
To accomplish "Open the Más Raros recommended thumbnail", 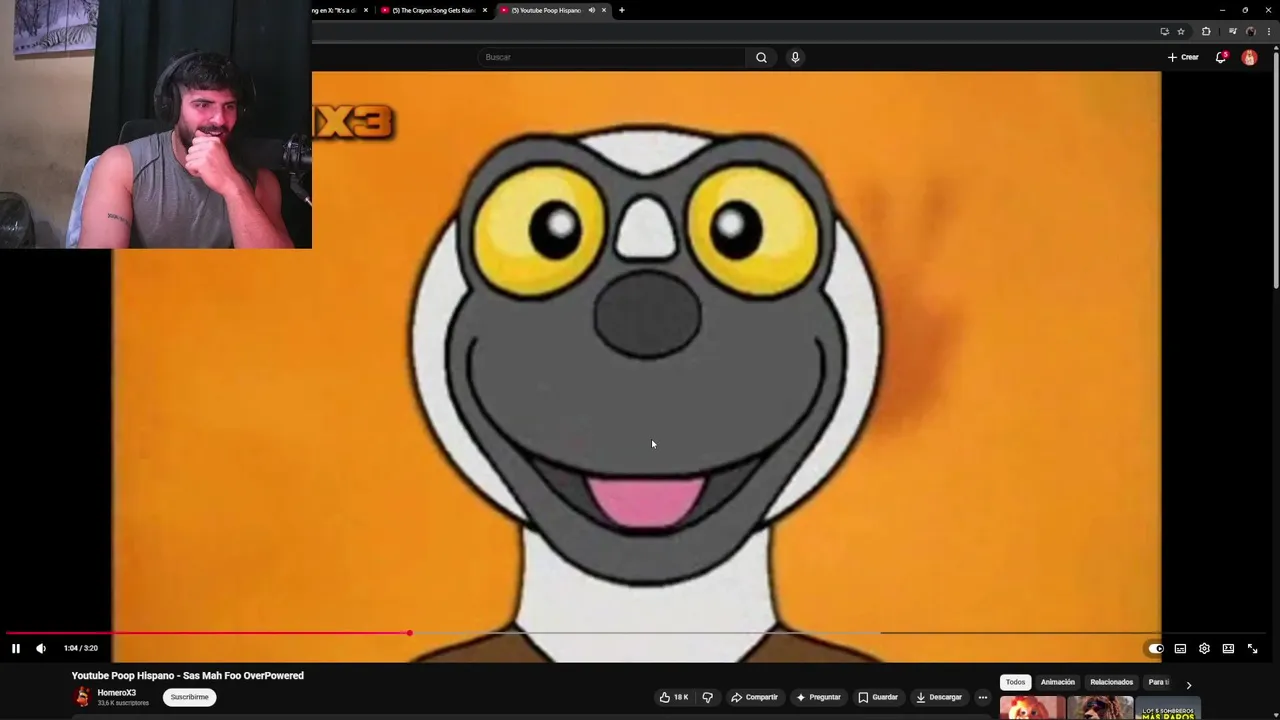I will click(x=1168, y=709).
